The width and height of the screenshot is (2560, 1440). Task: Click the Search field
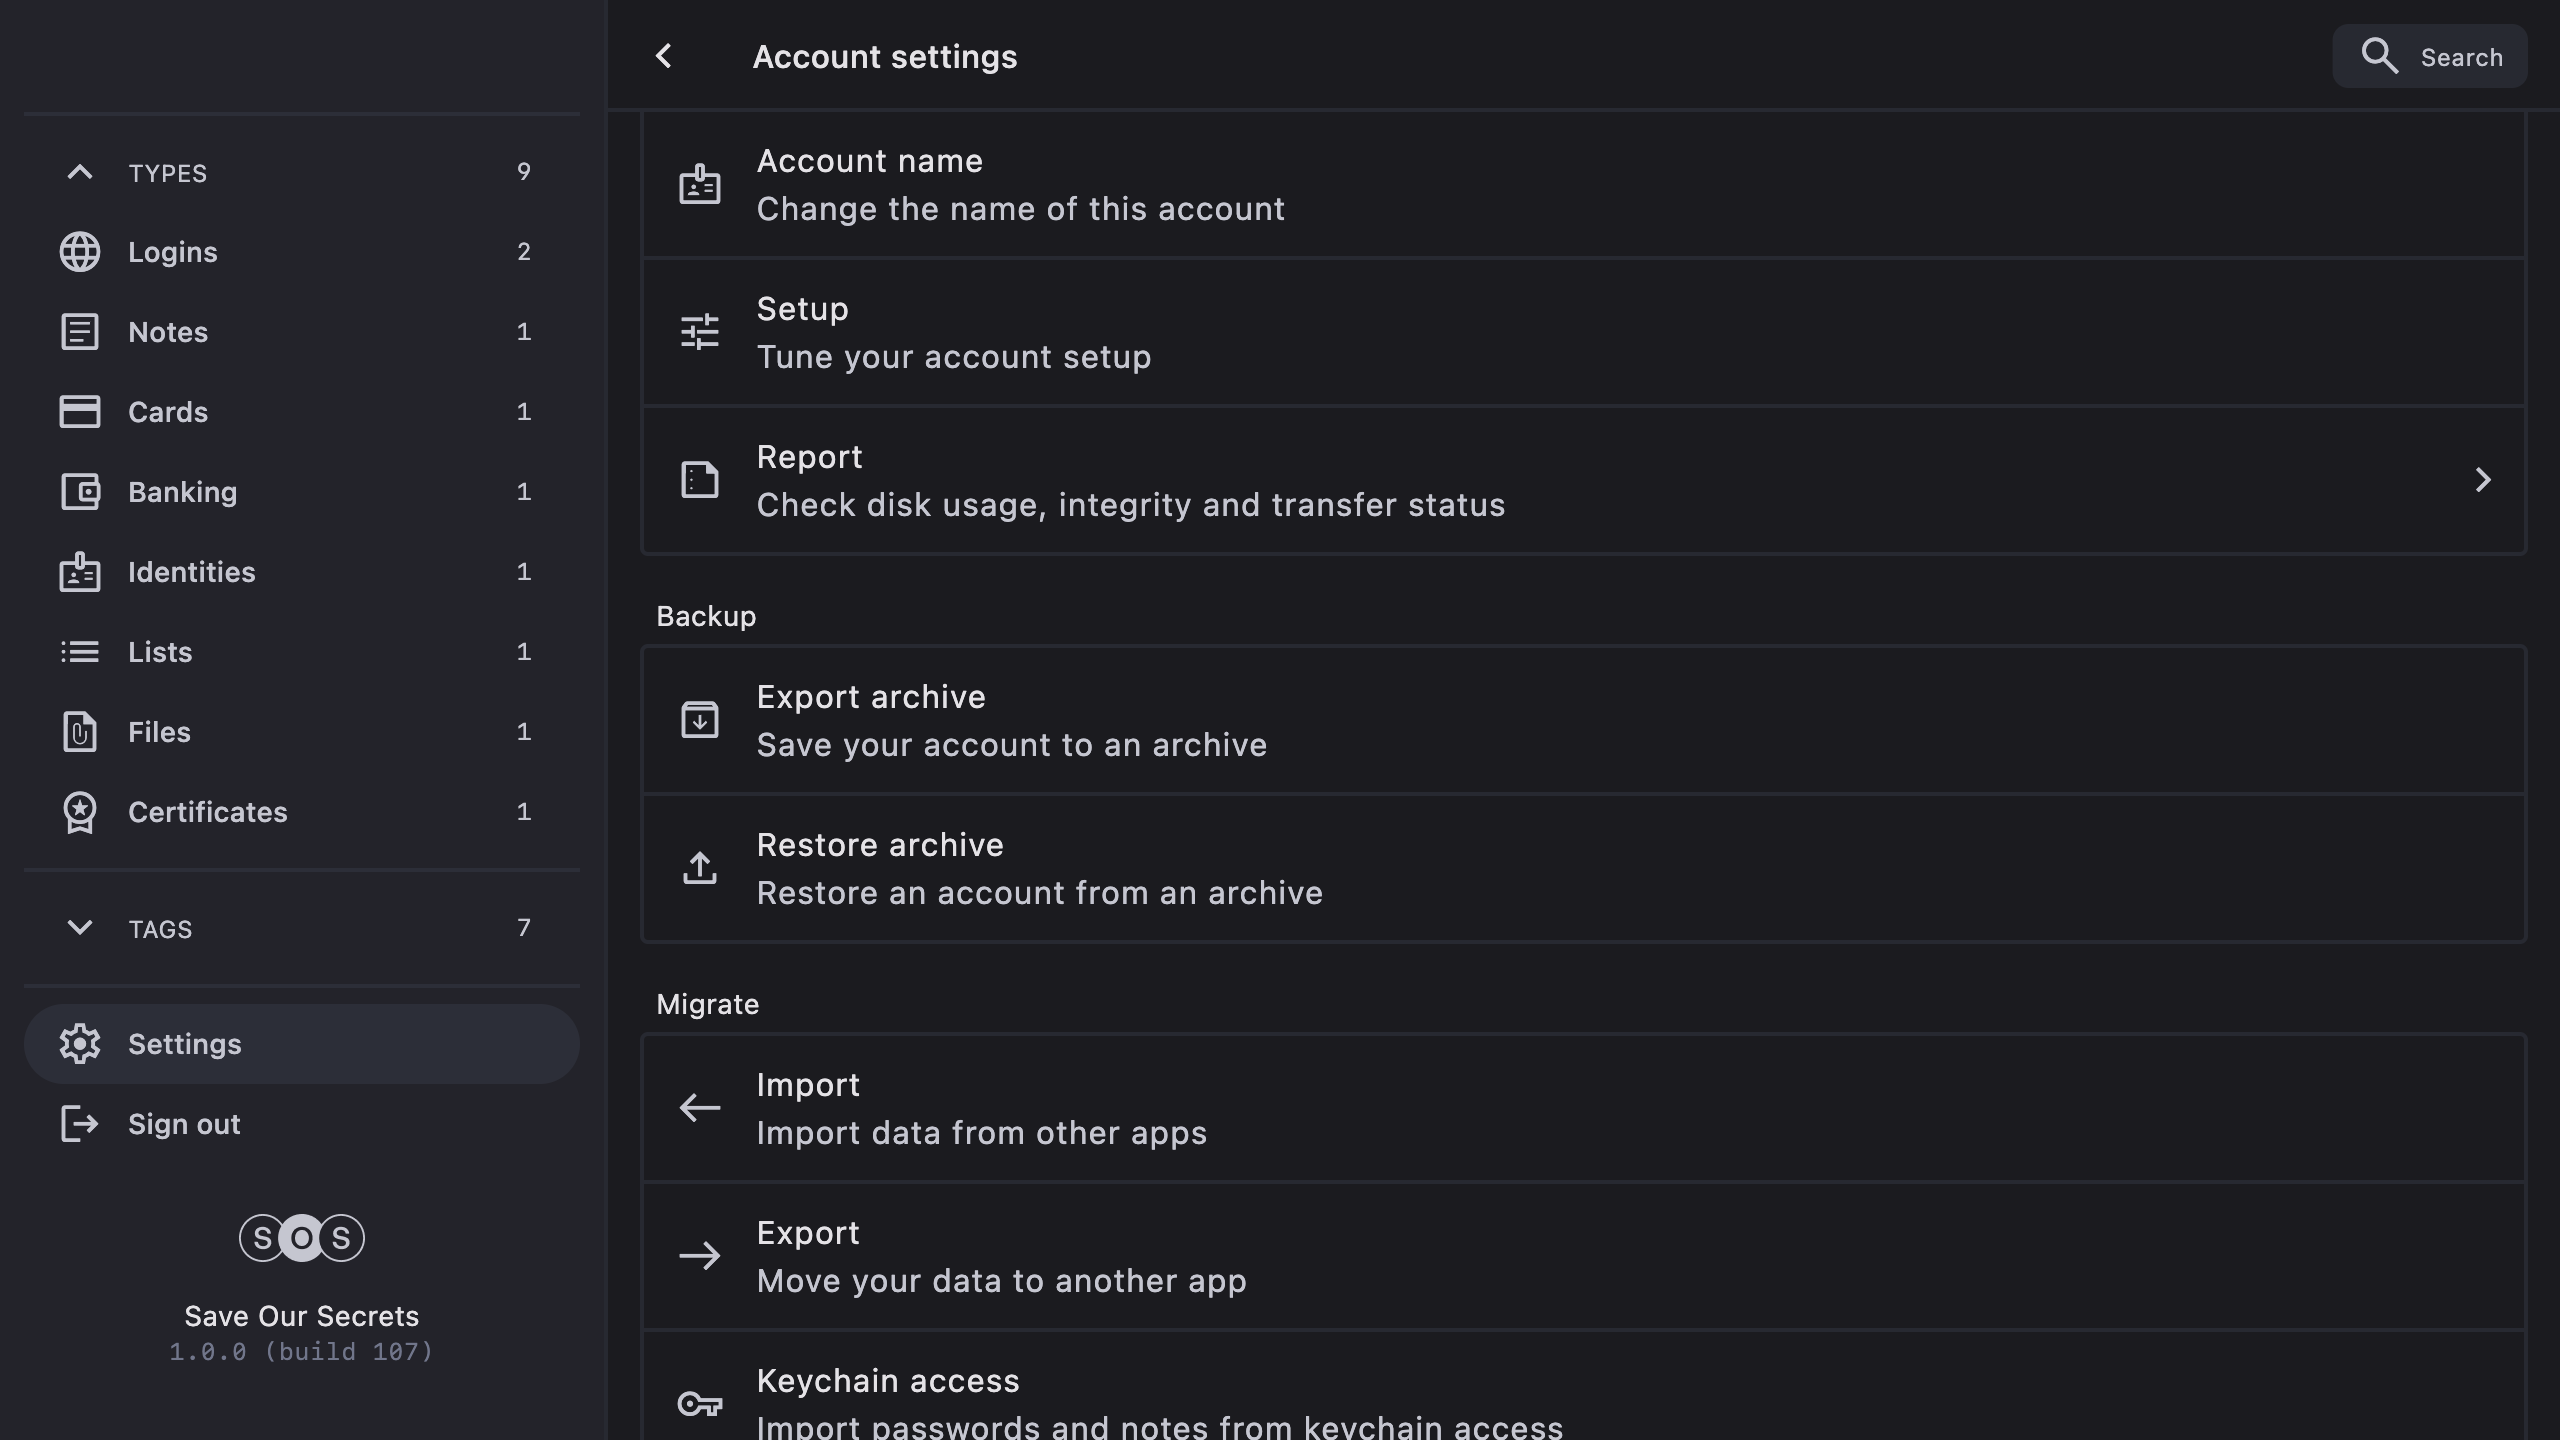2430,57
